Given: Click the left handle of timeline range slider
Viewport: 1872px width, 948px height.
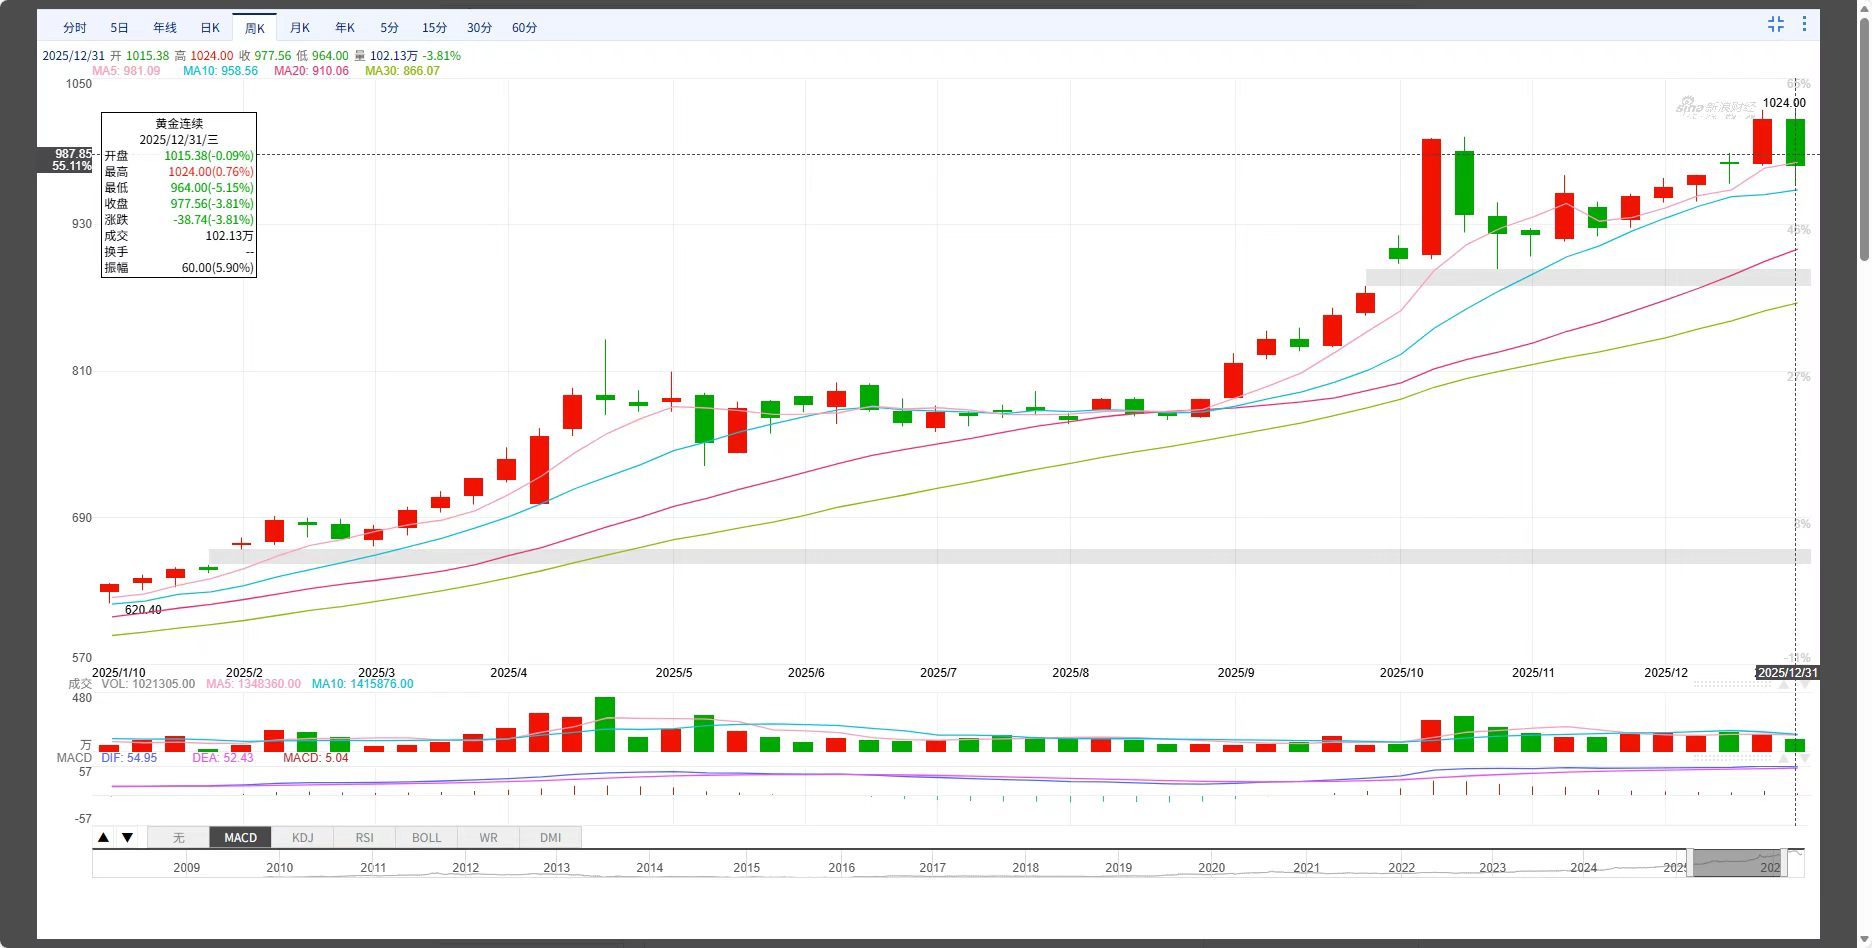Looking at the screenshot, I should click(1689, 863).
